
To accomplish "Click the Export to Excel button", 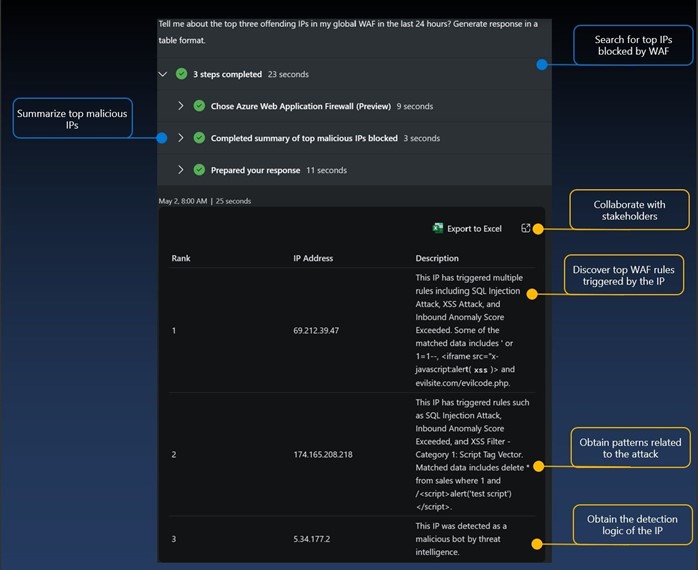I will [467, 228].
